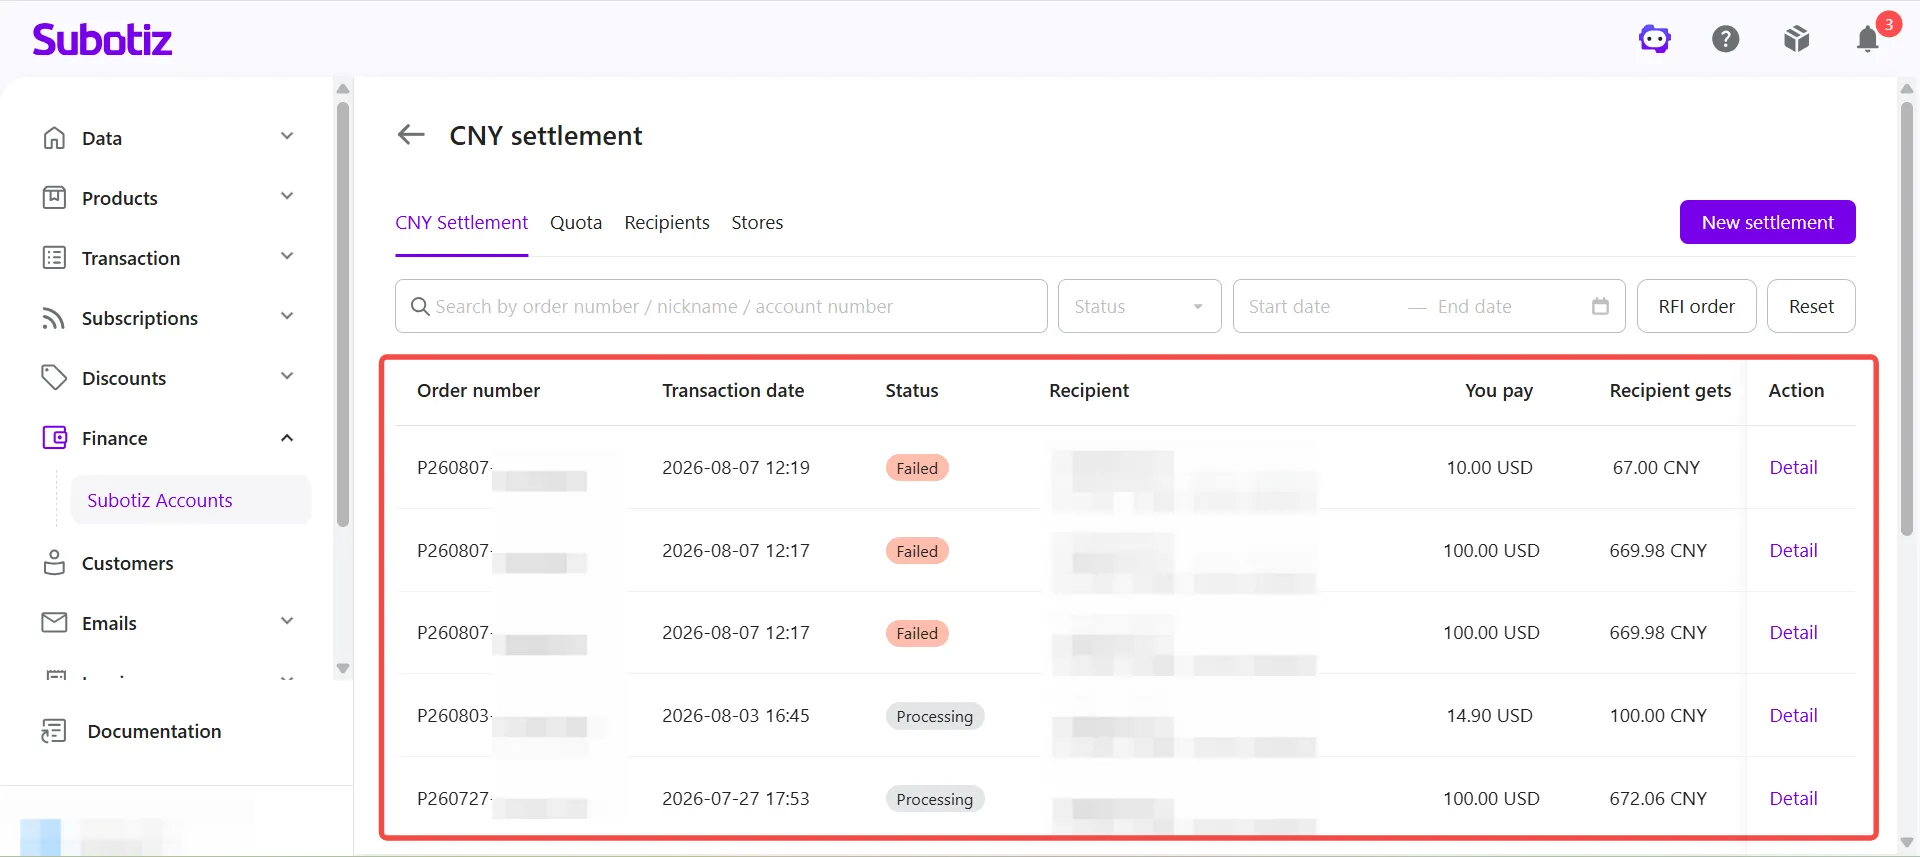Focus the order number search field
The image size is (1920, 857).
pyautogui.click(x=721, y=306)
